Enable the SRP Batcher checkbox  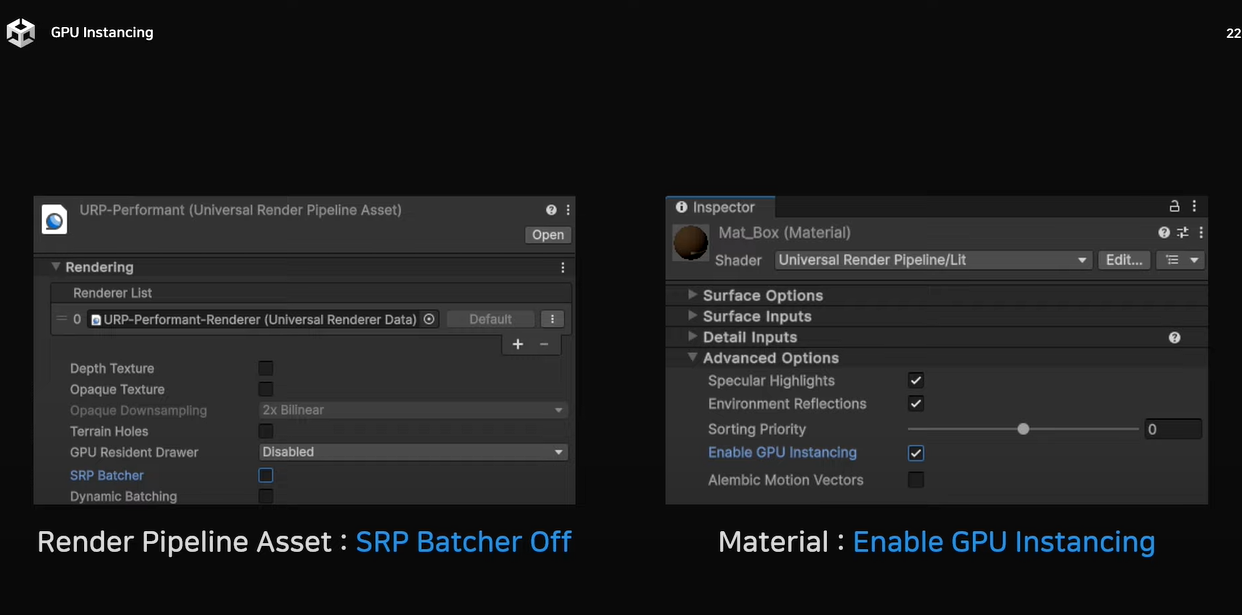pos(266,475)
